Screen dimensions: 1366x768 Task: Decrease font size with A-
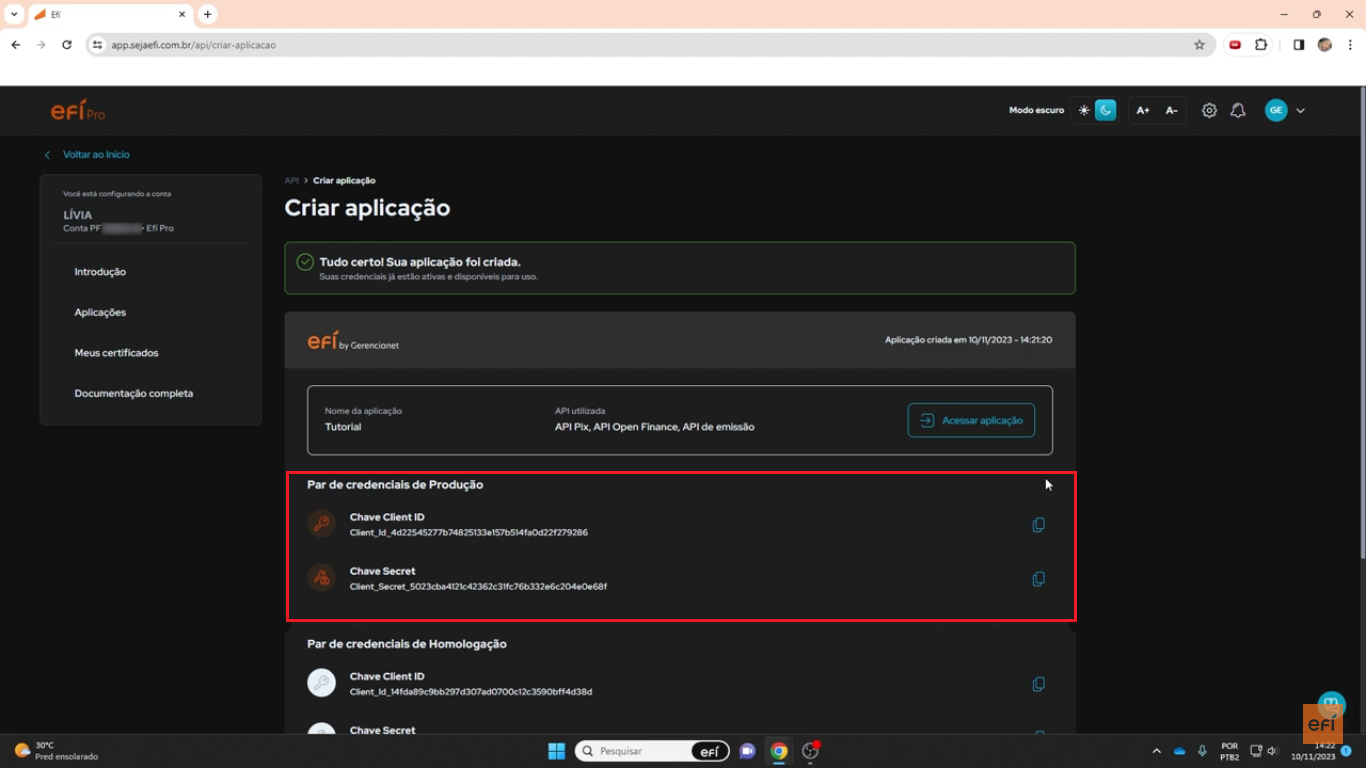1171,110
